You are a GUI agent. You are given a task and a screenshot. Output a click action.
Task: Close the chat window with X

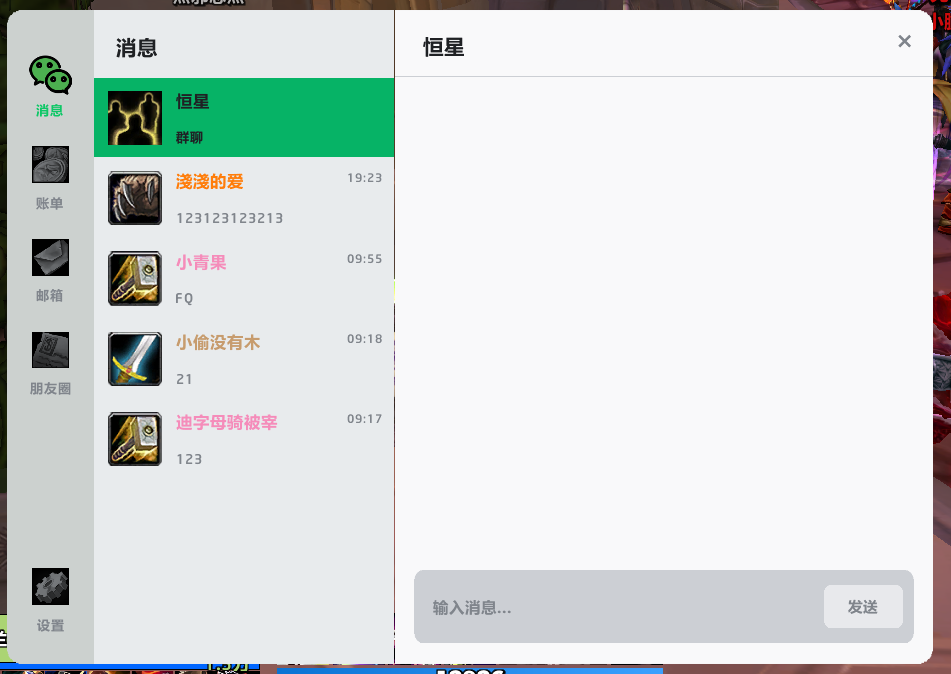click(x=904, y=41)
